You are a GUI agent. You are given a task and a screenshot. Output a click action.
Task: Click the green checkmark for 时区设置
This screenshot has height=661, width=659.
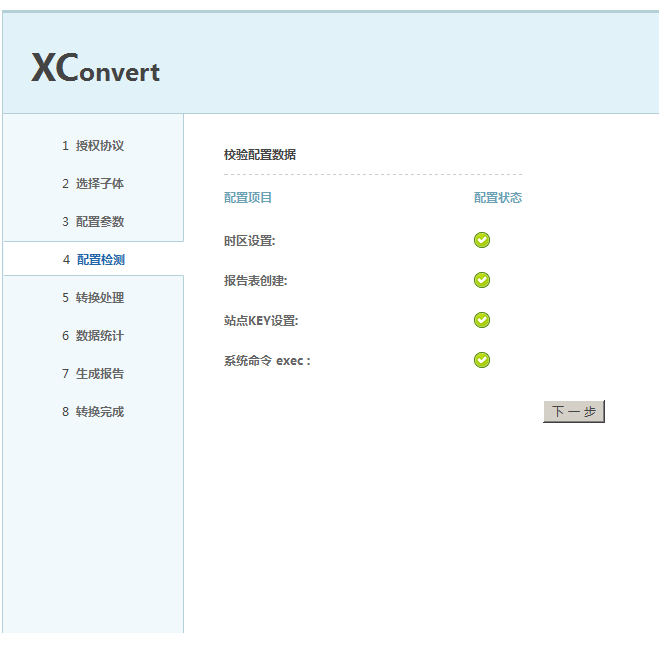[482, 240]
